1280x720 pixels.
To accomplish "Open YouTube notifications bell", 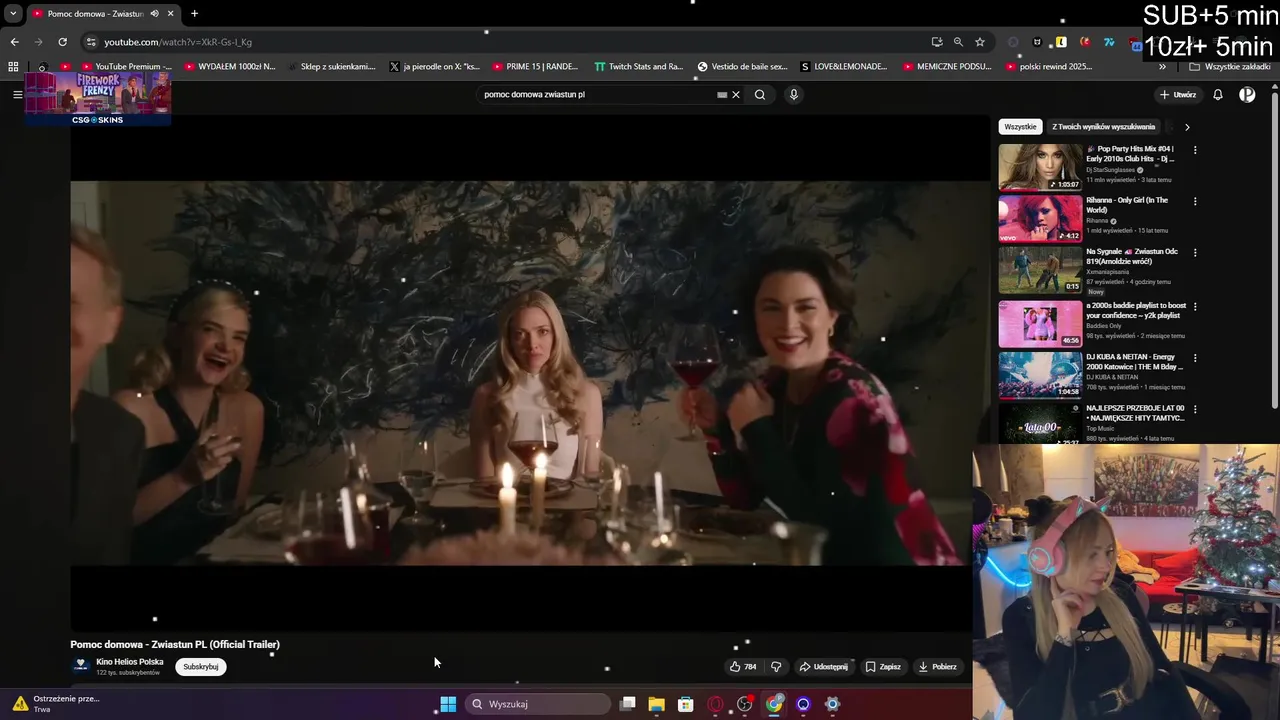I will point(1218,95).
